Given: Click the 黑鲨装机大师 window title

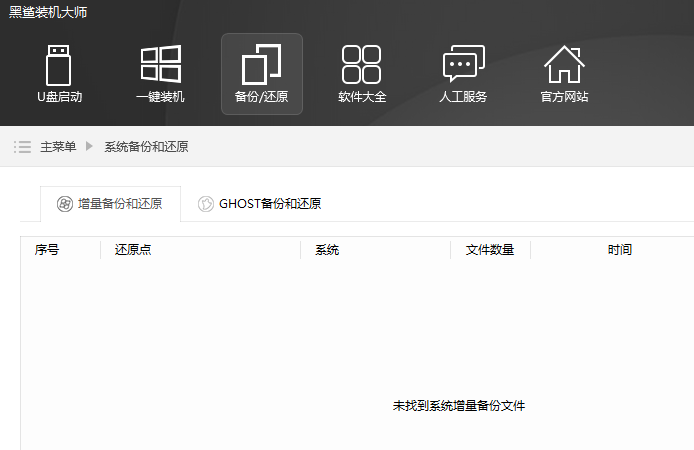Looking at the screenshot, I should 49,12.
